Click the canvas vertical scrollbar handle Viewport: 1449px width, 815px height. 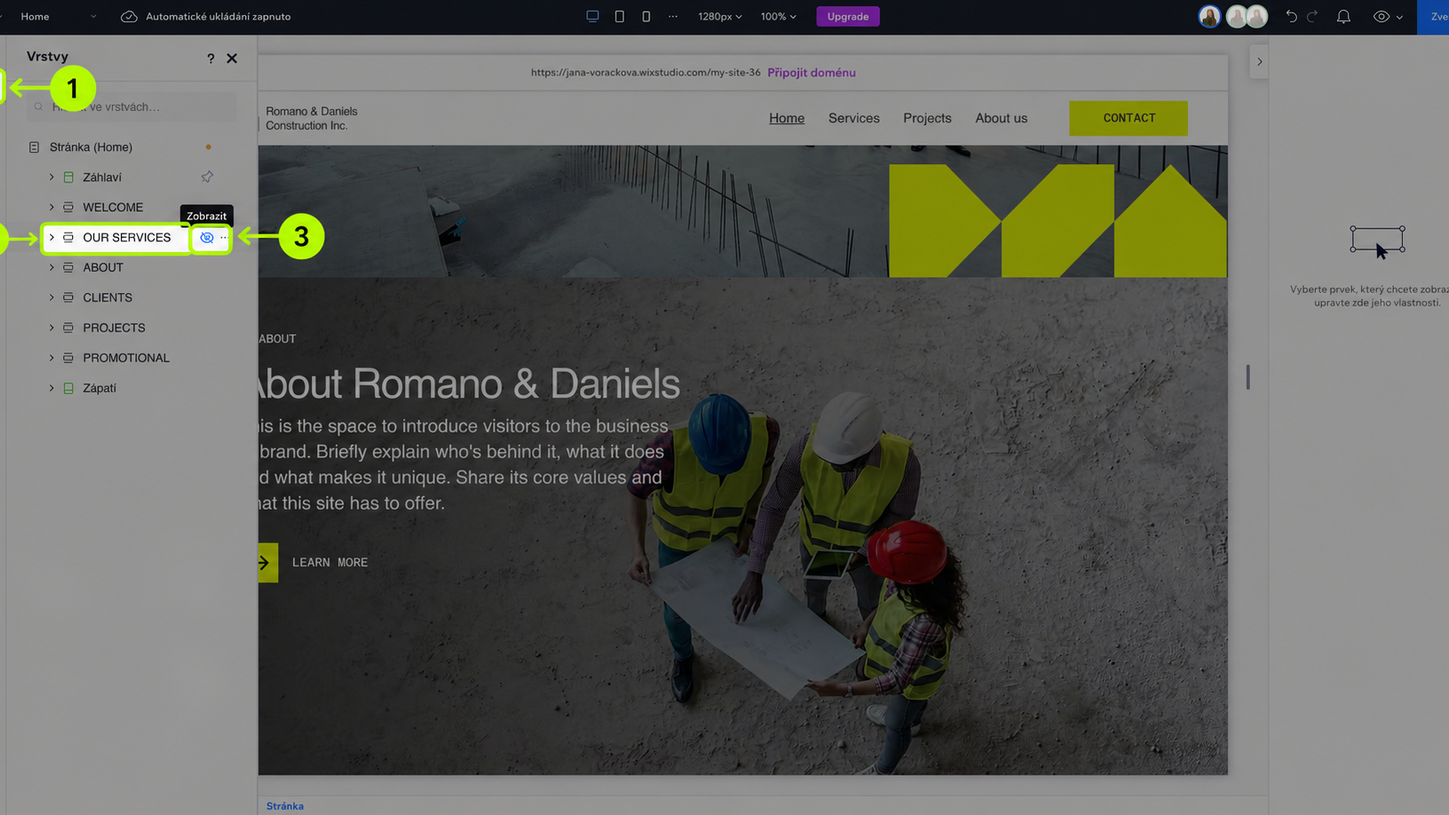pos(1247,377)
